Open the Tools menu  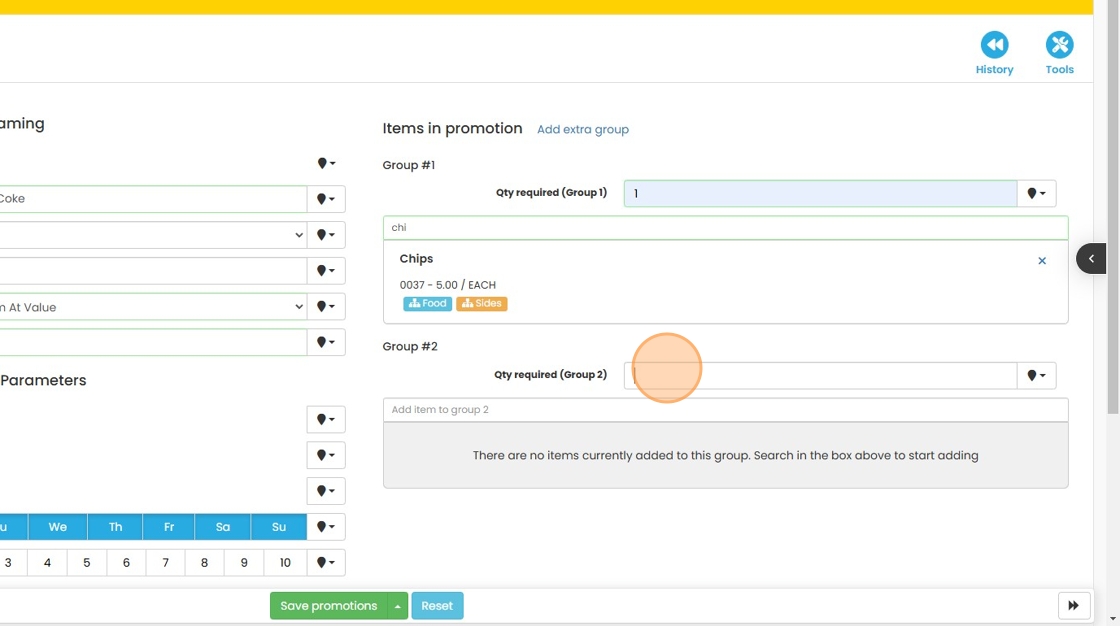pyautogui.click(x=1059, y=54)
